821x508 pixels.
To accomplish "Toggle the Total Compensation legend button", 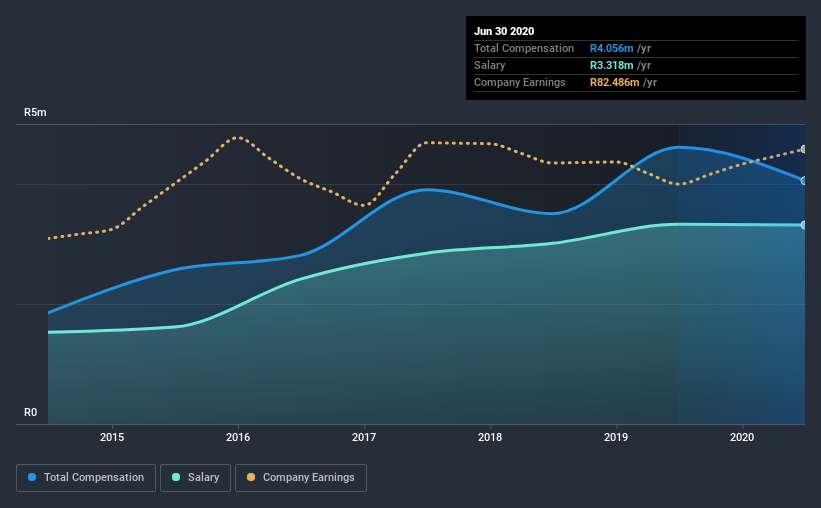I will (86, 478).
